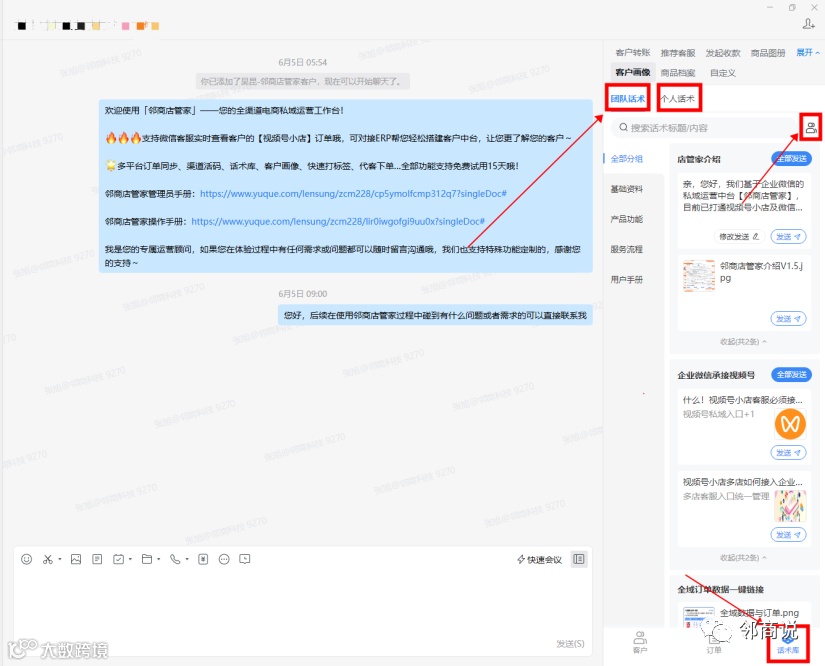Expand the phone call dropdown arrow
The height and width of the screenshot is (666, 825).
coord(187,559)
